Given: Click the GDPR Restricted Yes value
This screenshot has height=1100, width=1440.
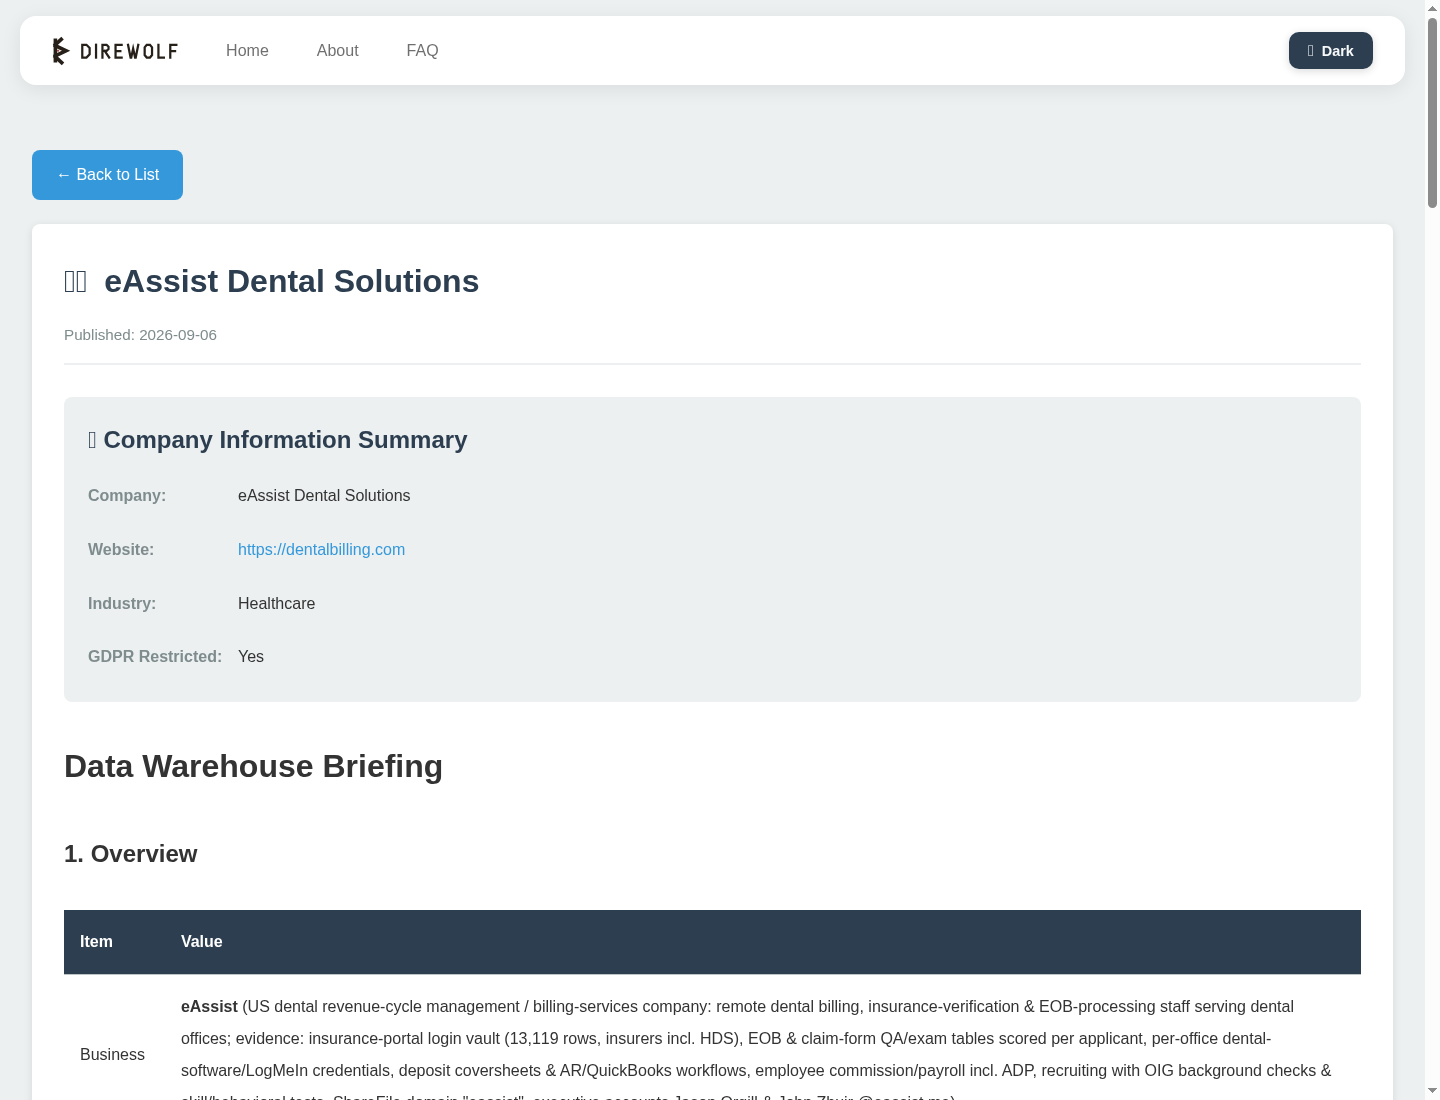Looking at the screenshot, I should tap(251, 656).
